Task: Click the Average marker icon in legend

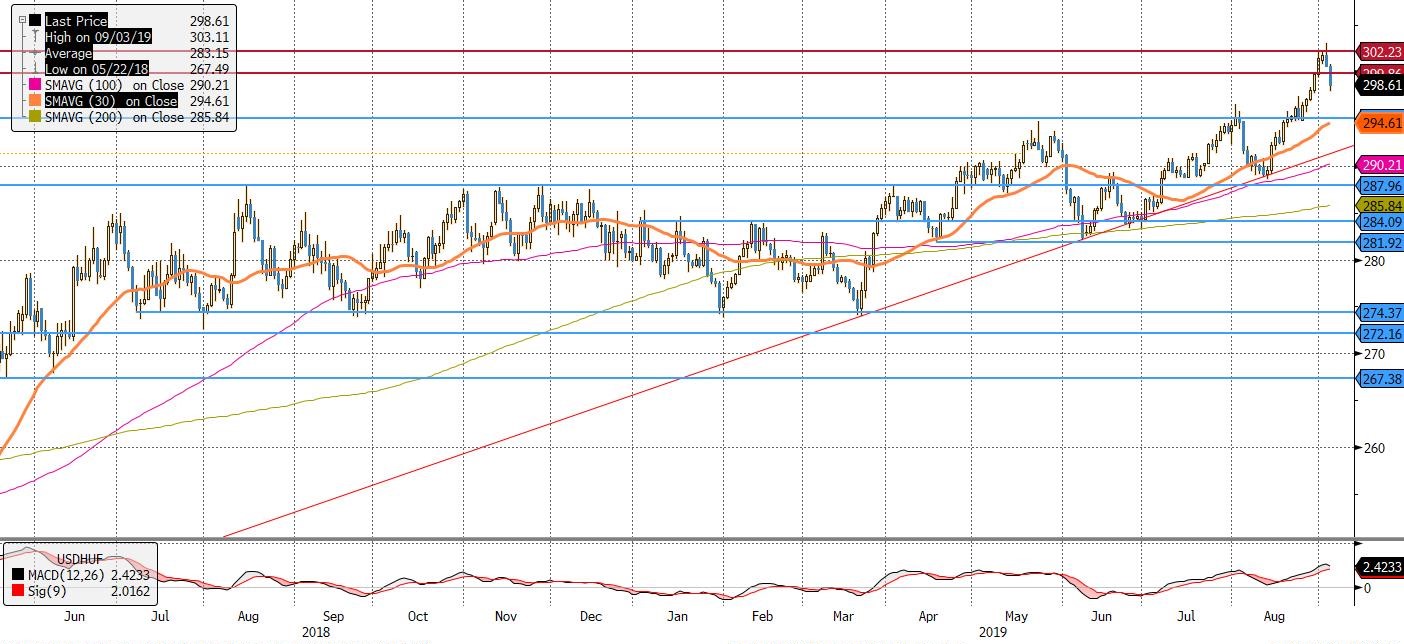Action: pyautogui.click(x=37, y=52)
